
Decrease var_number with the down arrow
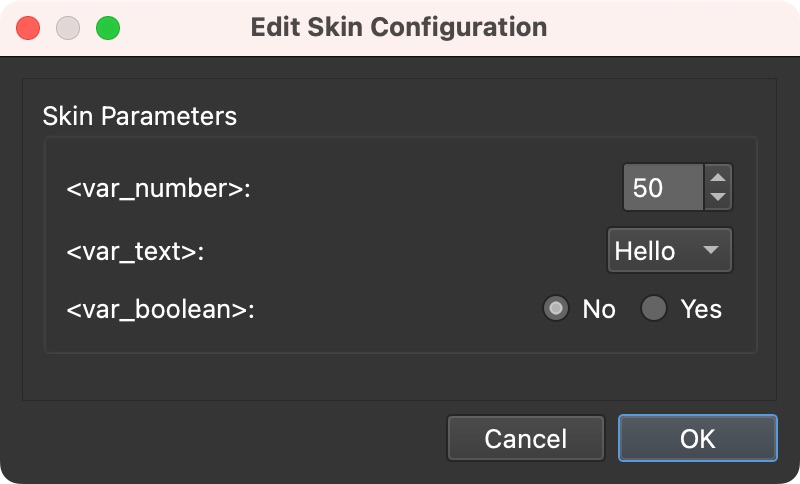tap(718, 198)
